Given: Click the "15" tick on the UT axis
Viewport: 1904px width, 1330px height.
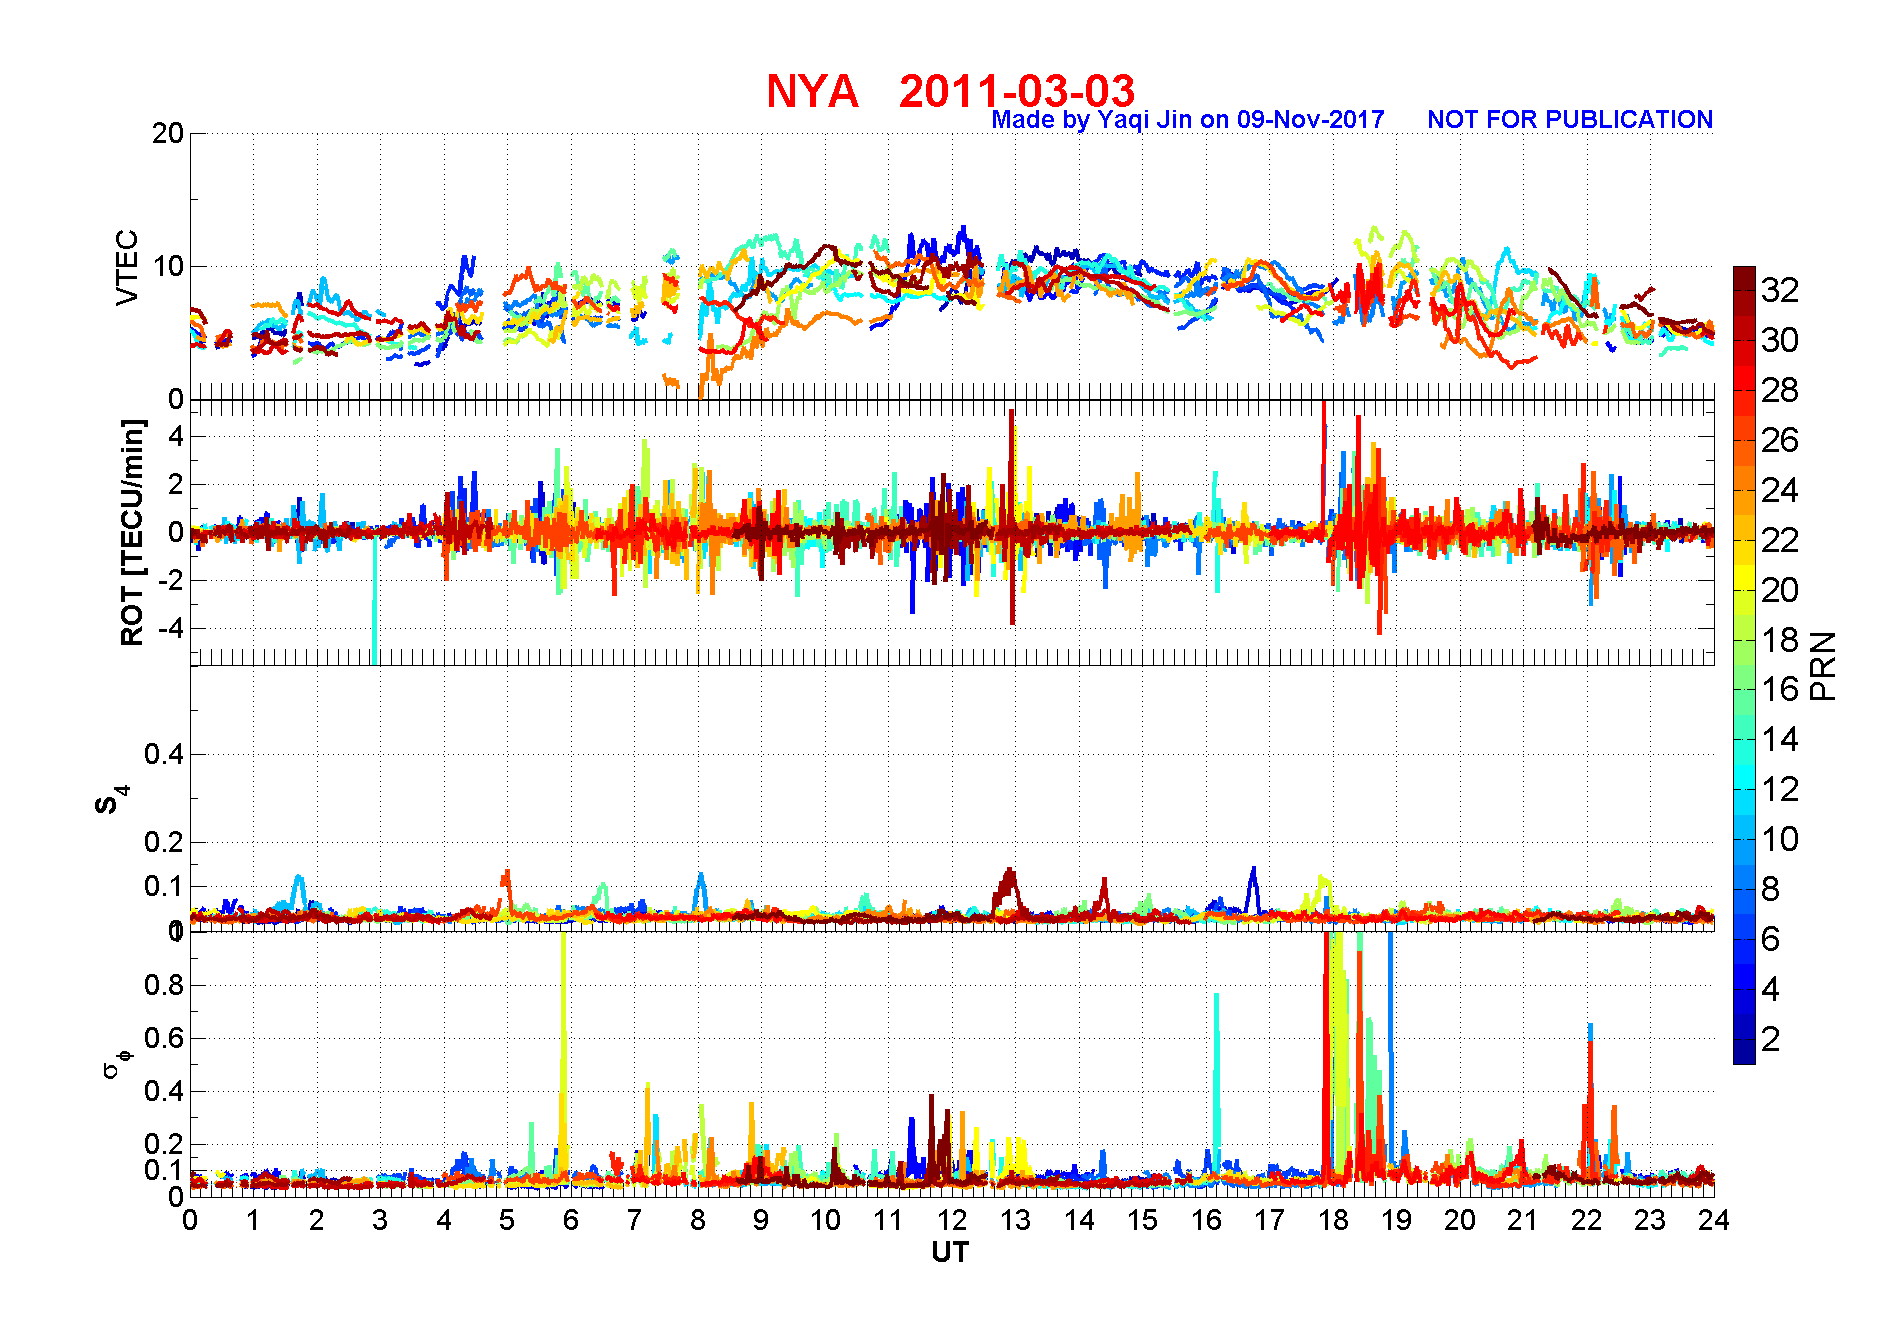Looking at the screenshot, I should 1142,1220.
